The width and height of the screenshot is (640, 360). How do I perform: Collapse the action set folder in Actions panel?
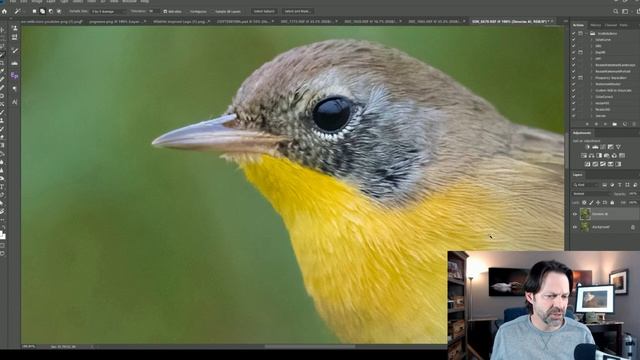tap(586, 33)
